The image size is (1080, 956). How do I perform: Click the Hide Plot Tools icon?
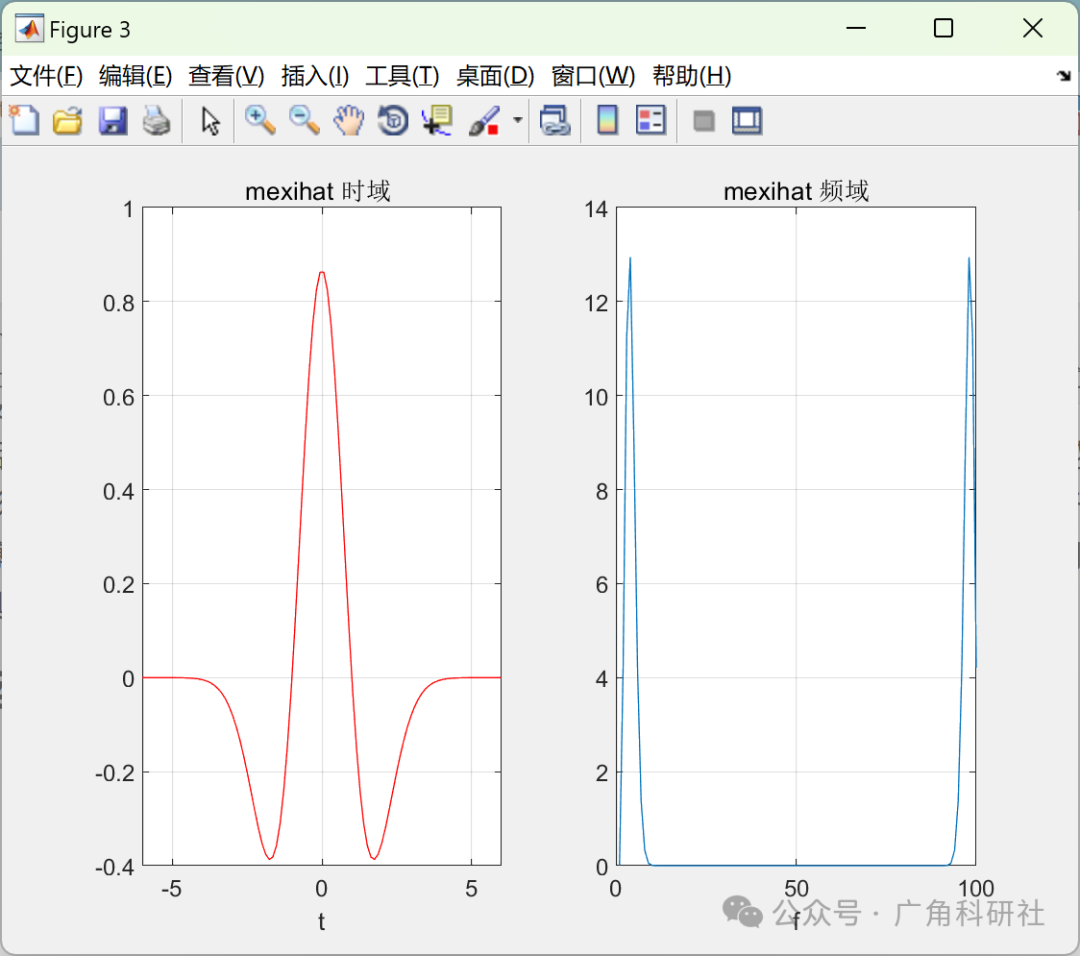(x=703, y=121)
